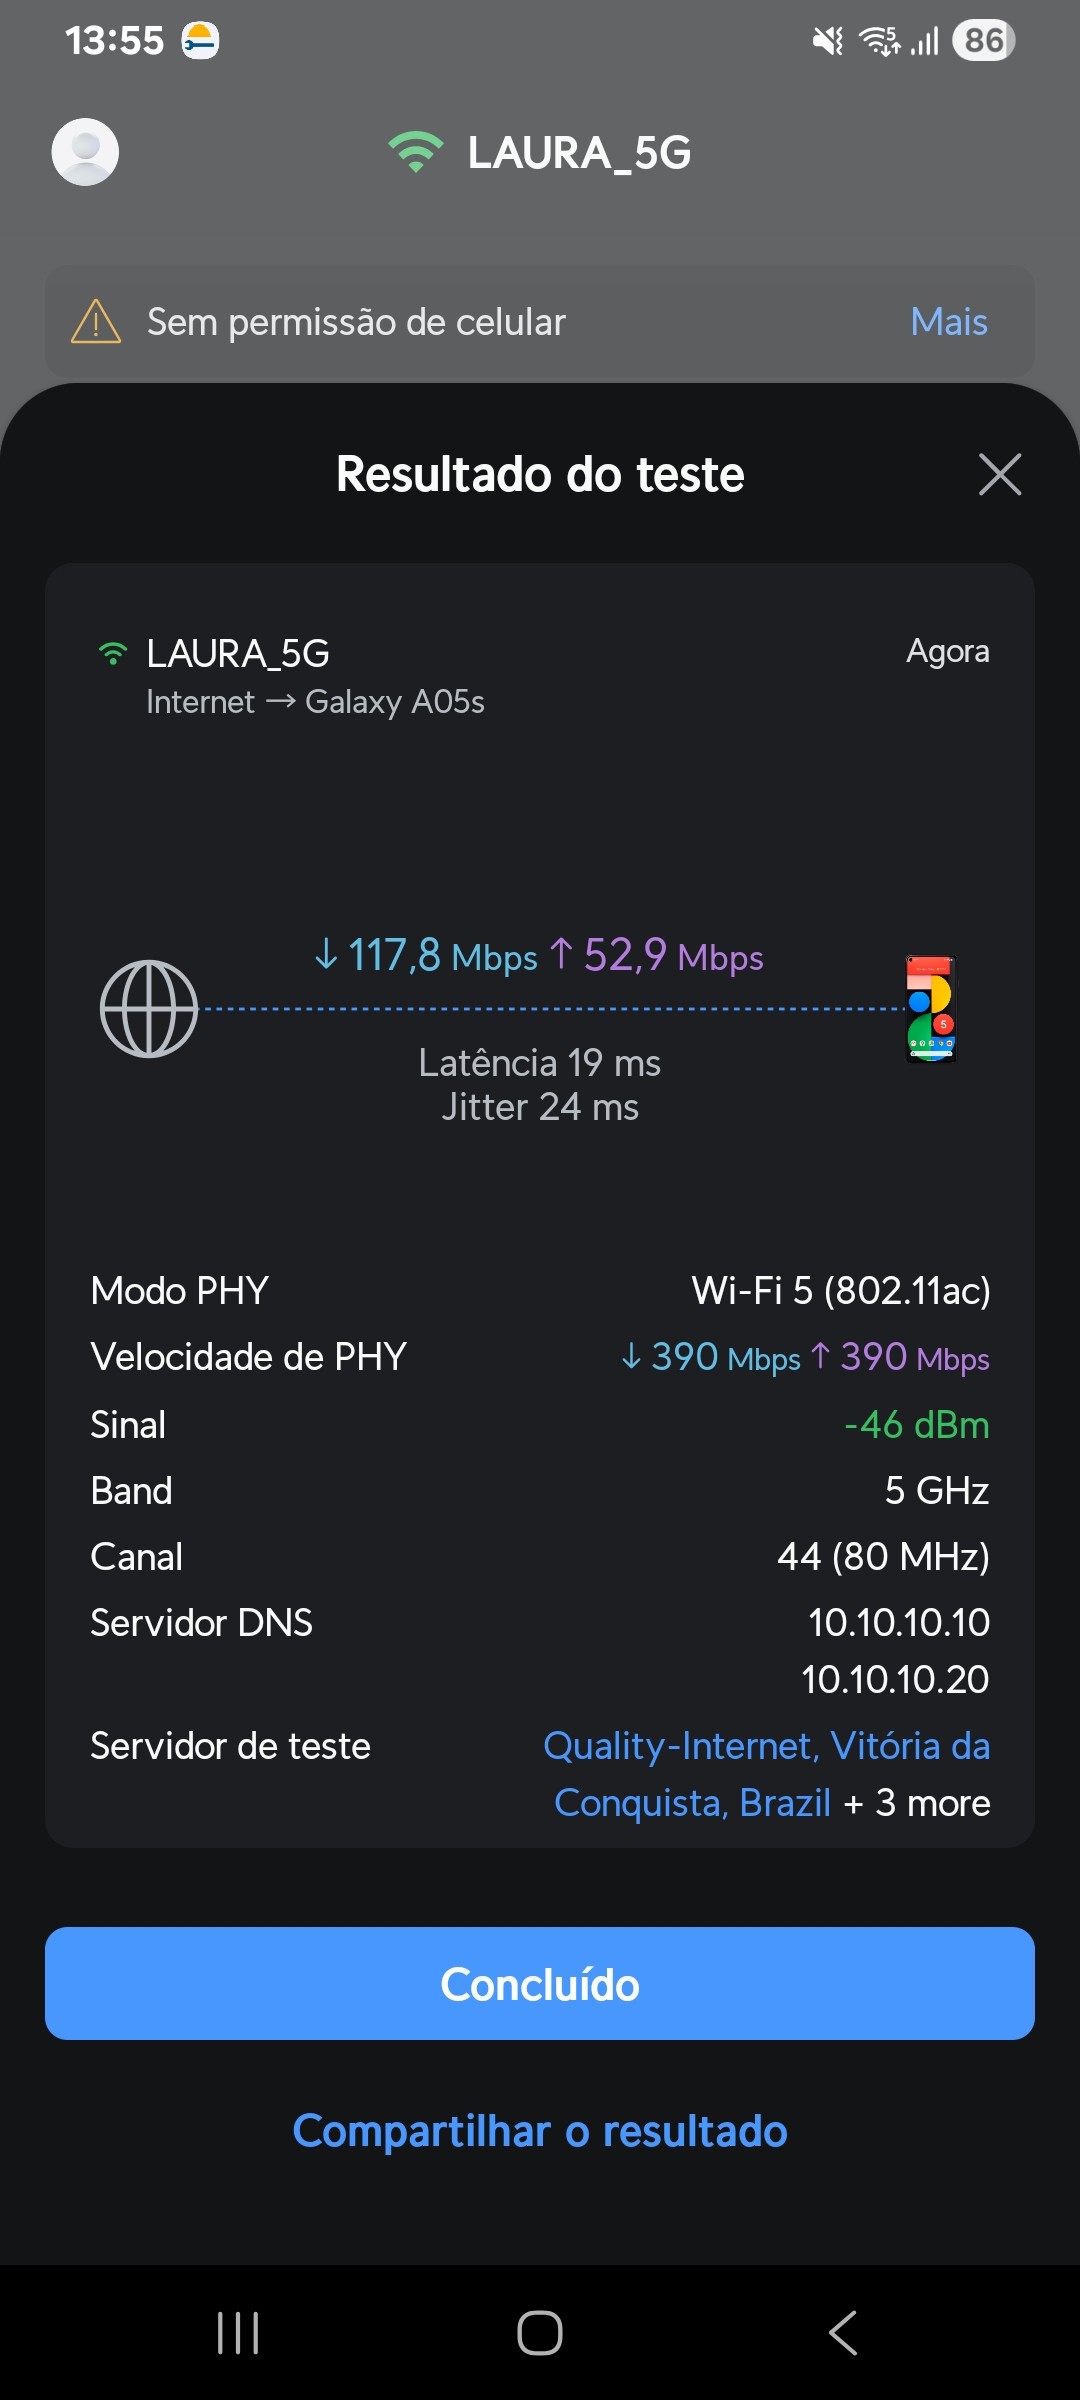Tap the LAURA_5G network title at top
Viewport: 1080px width, 2400px height.
click(579, 153)
